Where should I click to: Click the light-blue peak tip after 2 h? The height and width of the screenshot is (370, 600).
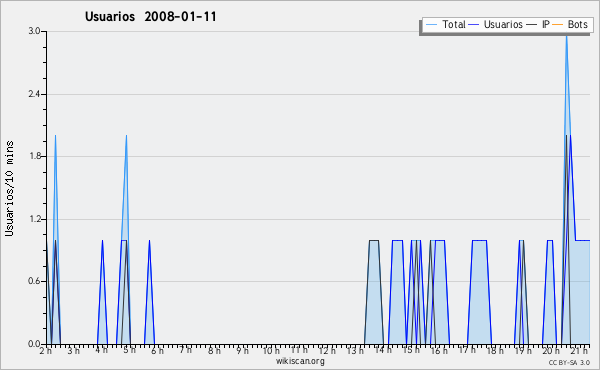pos(55,137)
